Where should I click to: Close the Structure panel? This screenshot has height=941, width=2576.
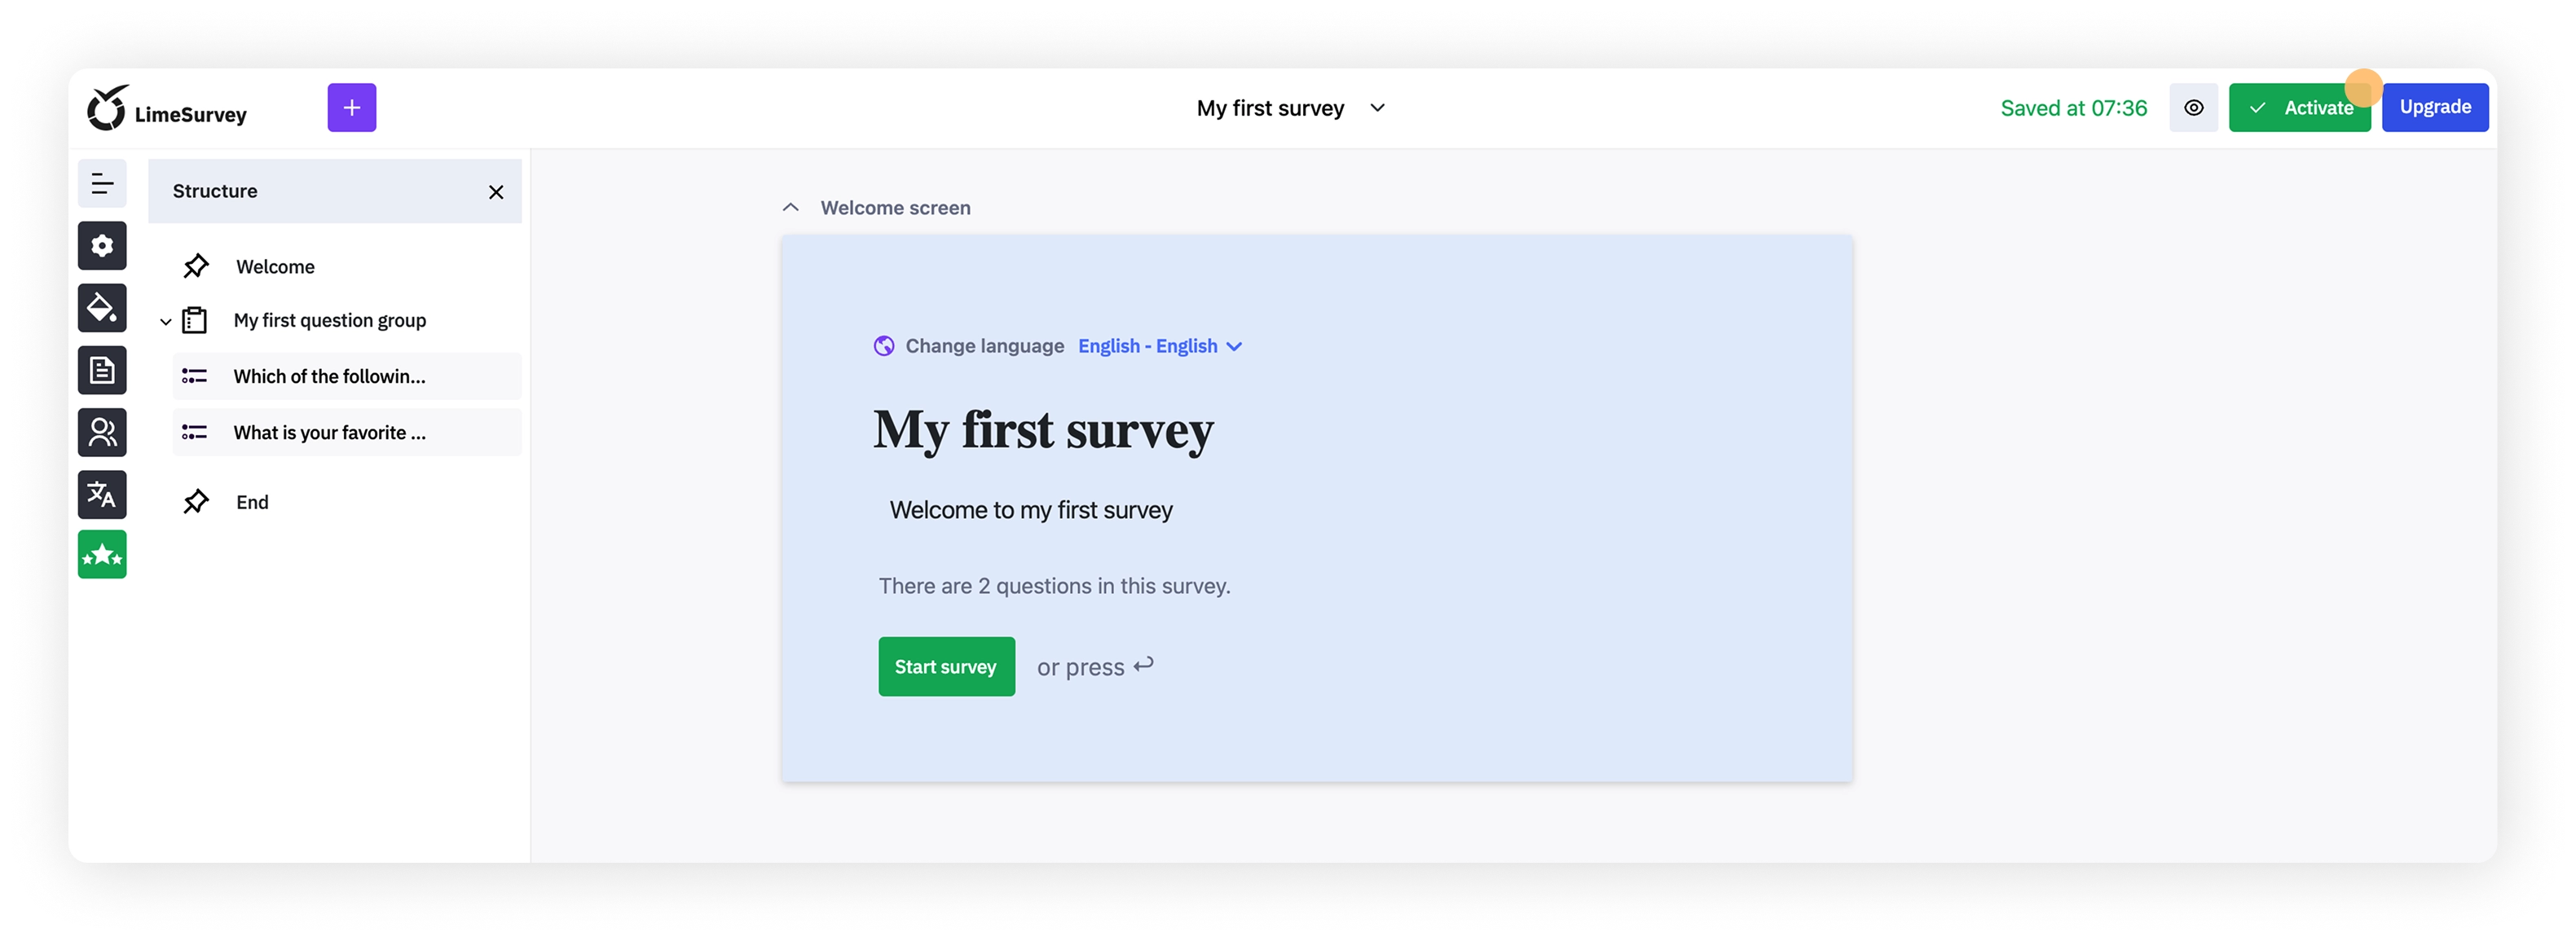click(496, 192)
